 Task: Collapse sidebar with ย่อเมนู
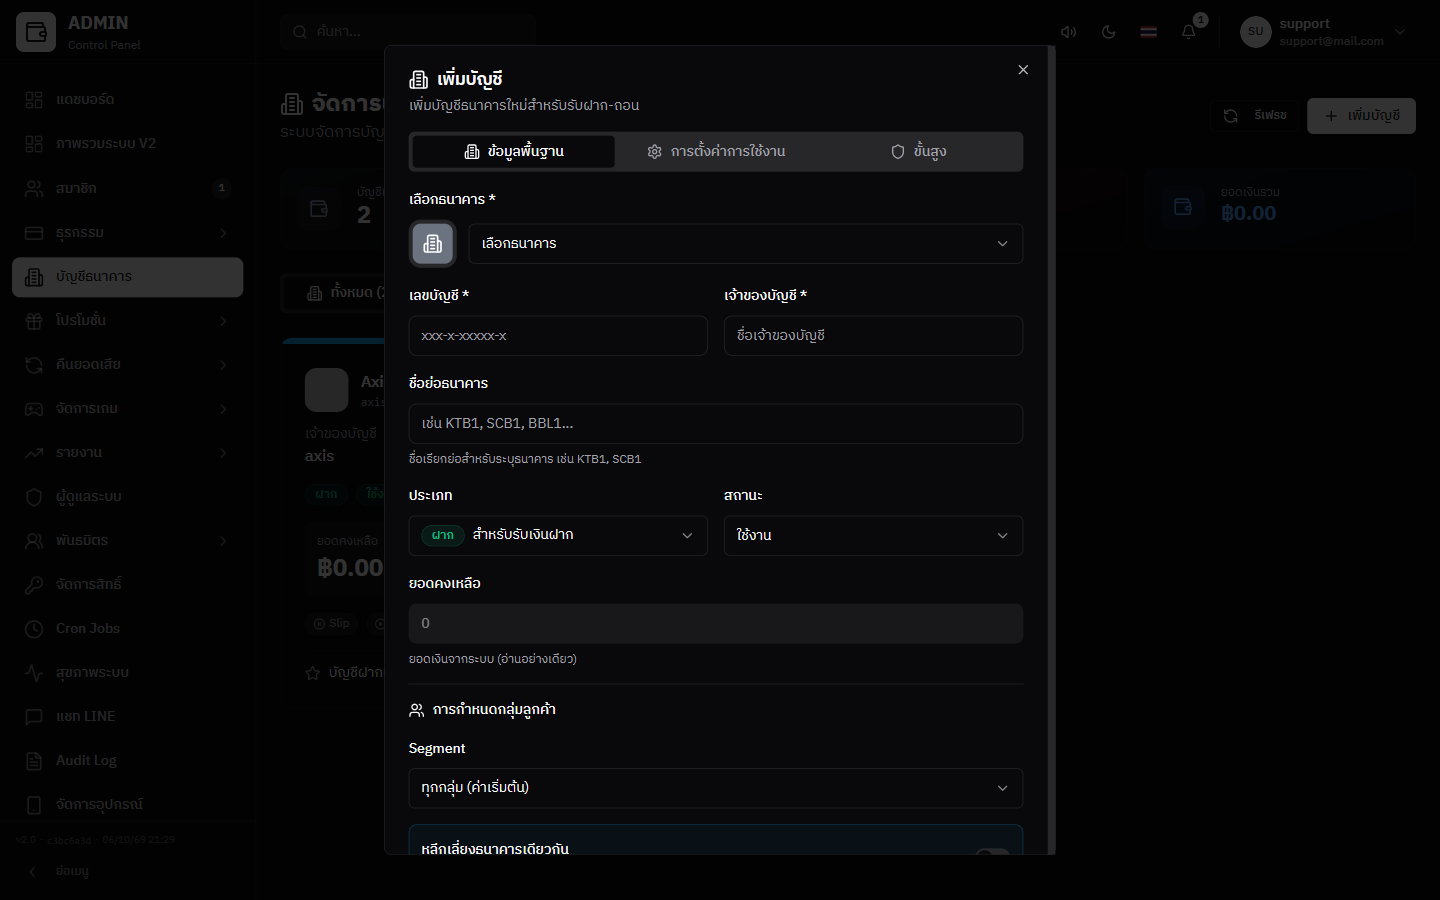tap(127, 871)
